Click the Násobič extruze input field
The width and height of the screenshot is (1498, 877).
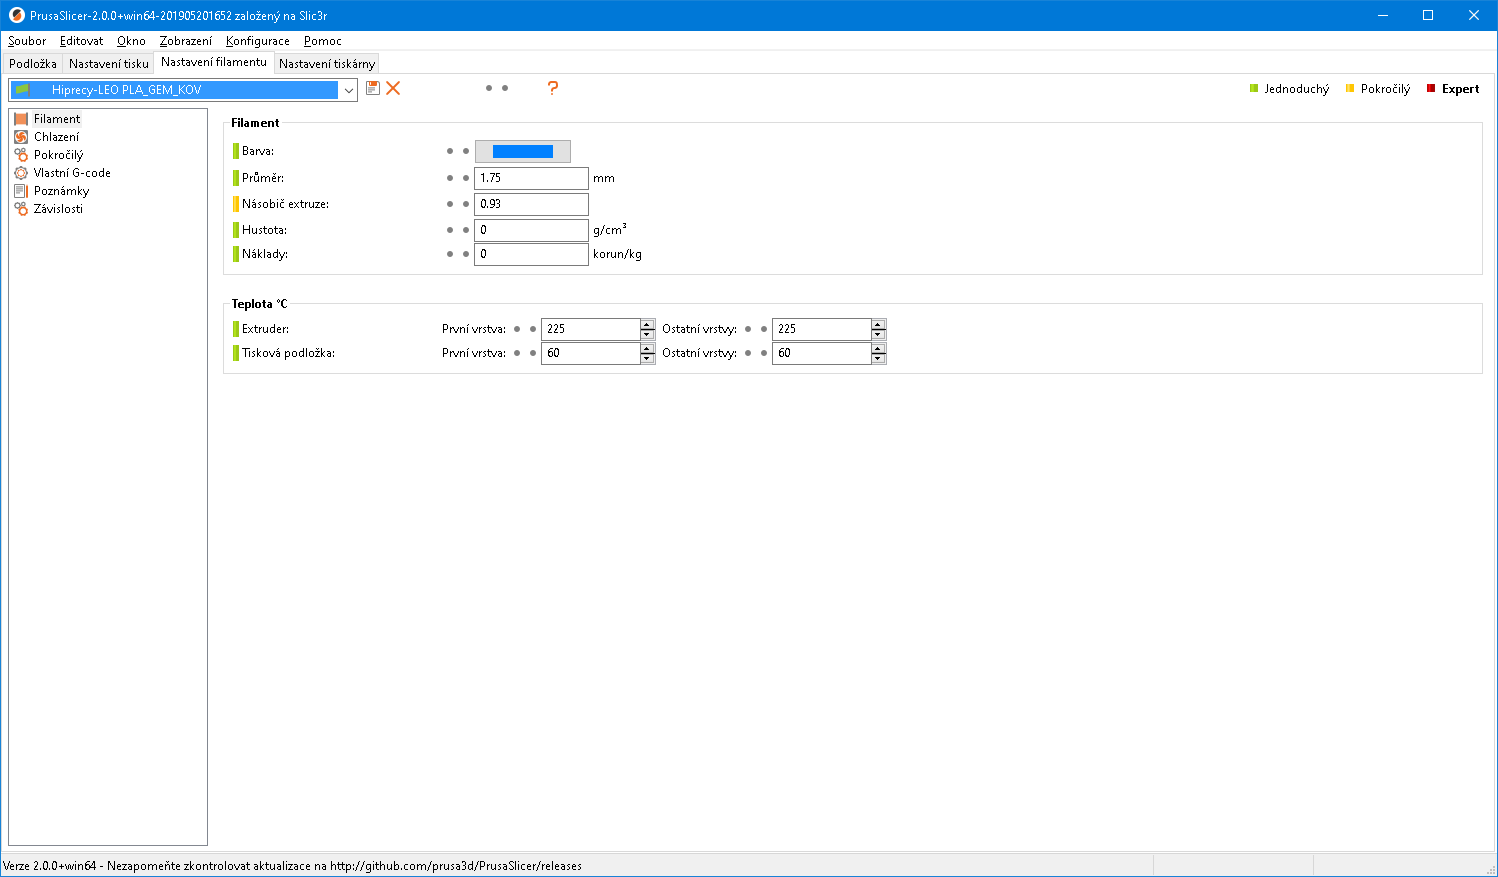(x=531, y=204)
